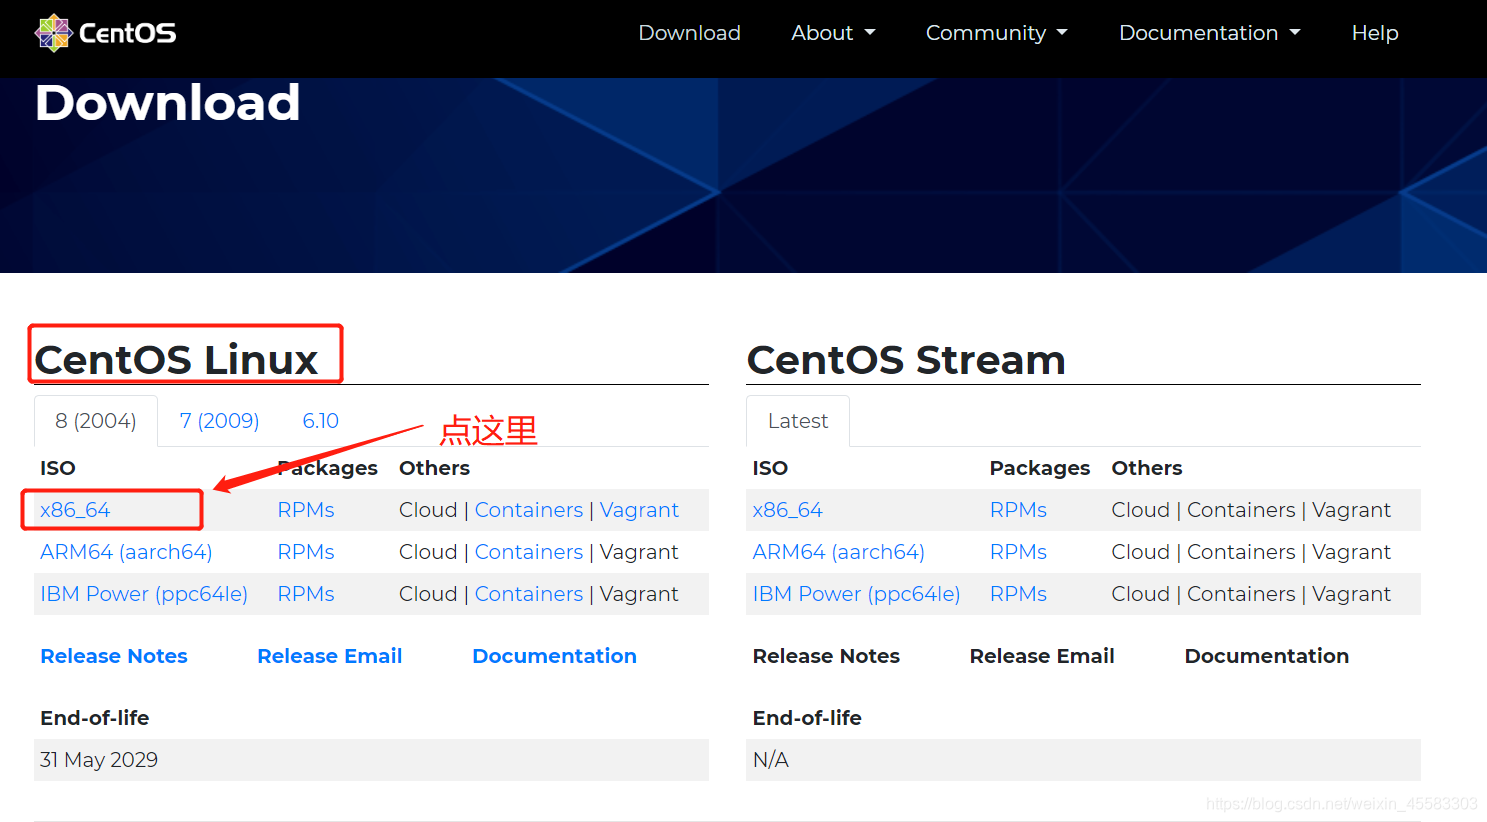The height and width of the screenshot is (822, 1487).
Task: Open RPMs for x86_64 in CentOS Stream
Action: click(1019, 510)
